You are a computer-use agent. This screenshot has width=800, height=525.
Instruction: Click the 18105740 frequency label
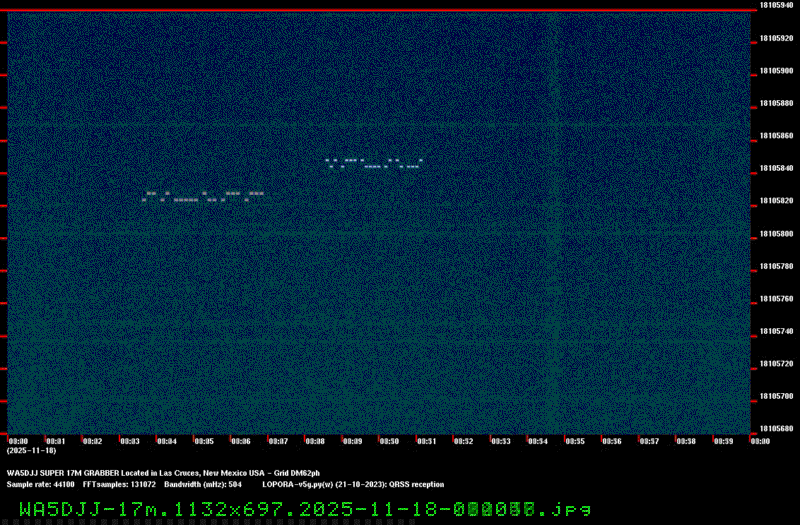[776, 332]
